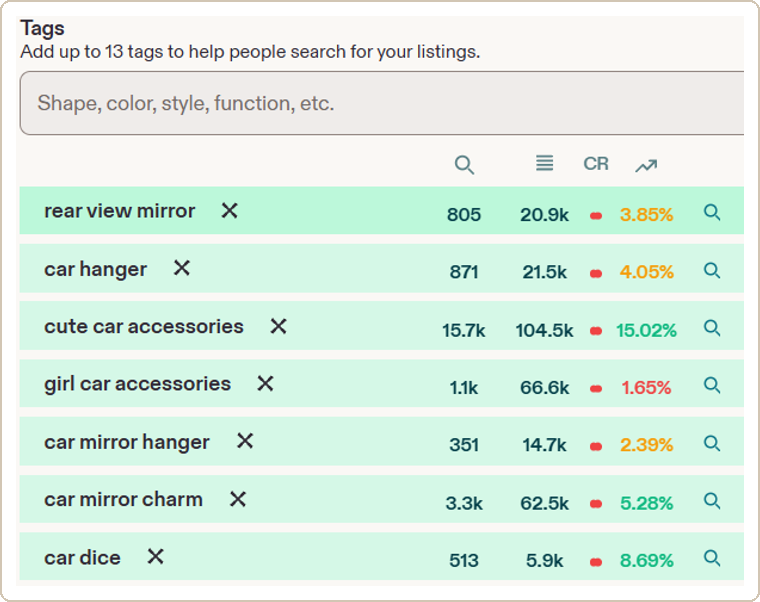Click the 66.6k listings value
The image size is (760, 602).
(544, 388)
